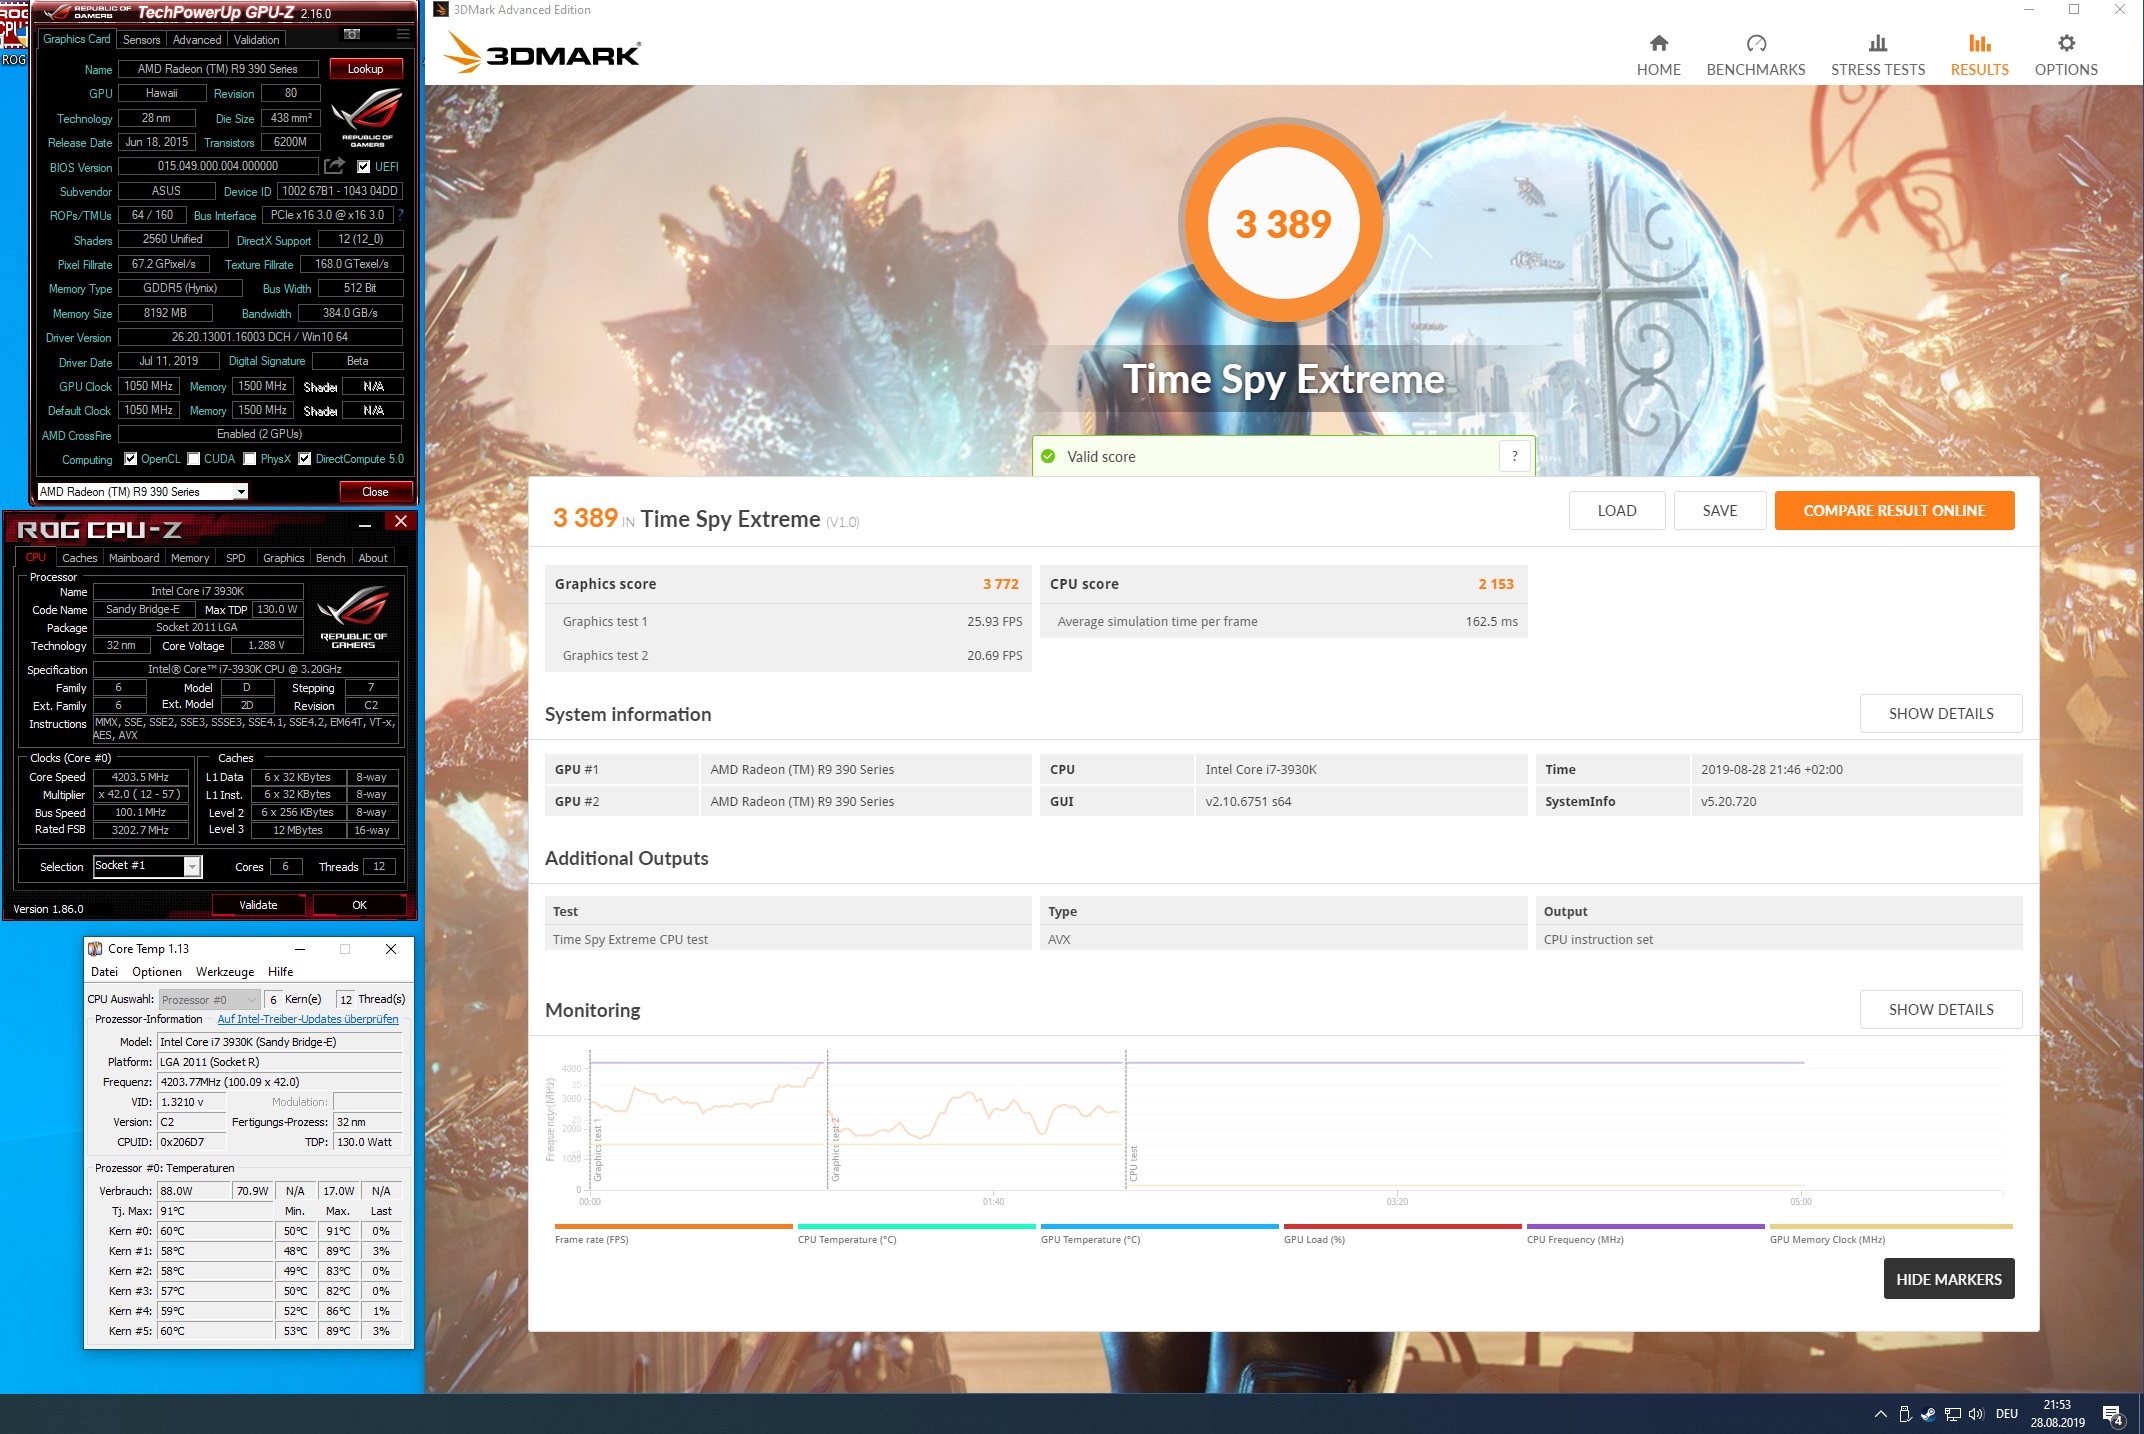Open Optionen menu in Core Temp
The image size is (2144, 1434).
157,972
